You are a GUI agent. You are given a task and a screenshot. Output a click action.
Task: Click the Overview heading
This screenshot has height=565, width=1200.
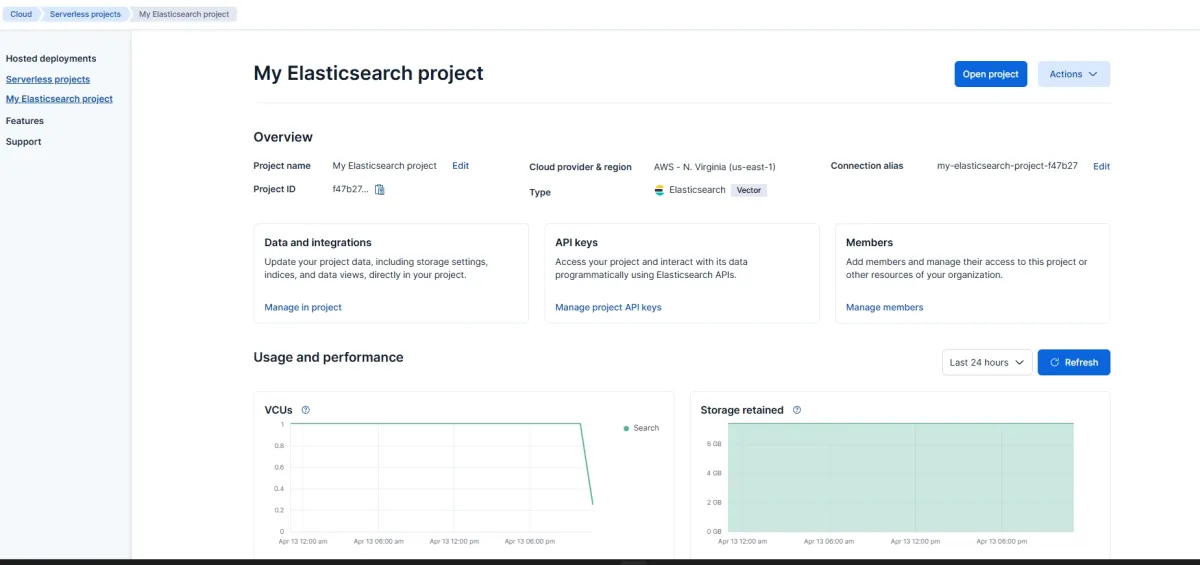coord(283,137)
